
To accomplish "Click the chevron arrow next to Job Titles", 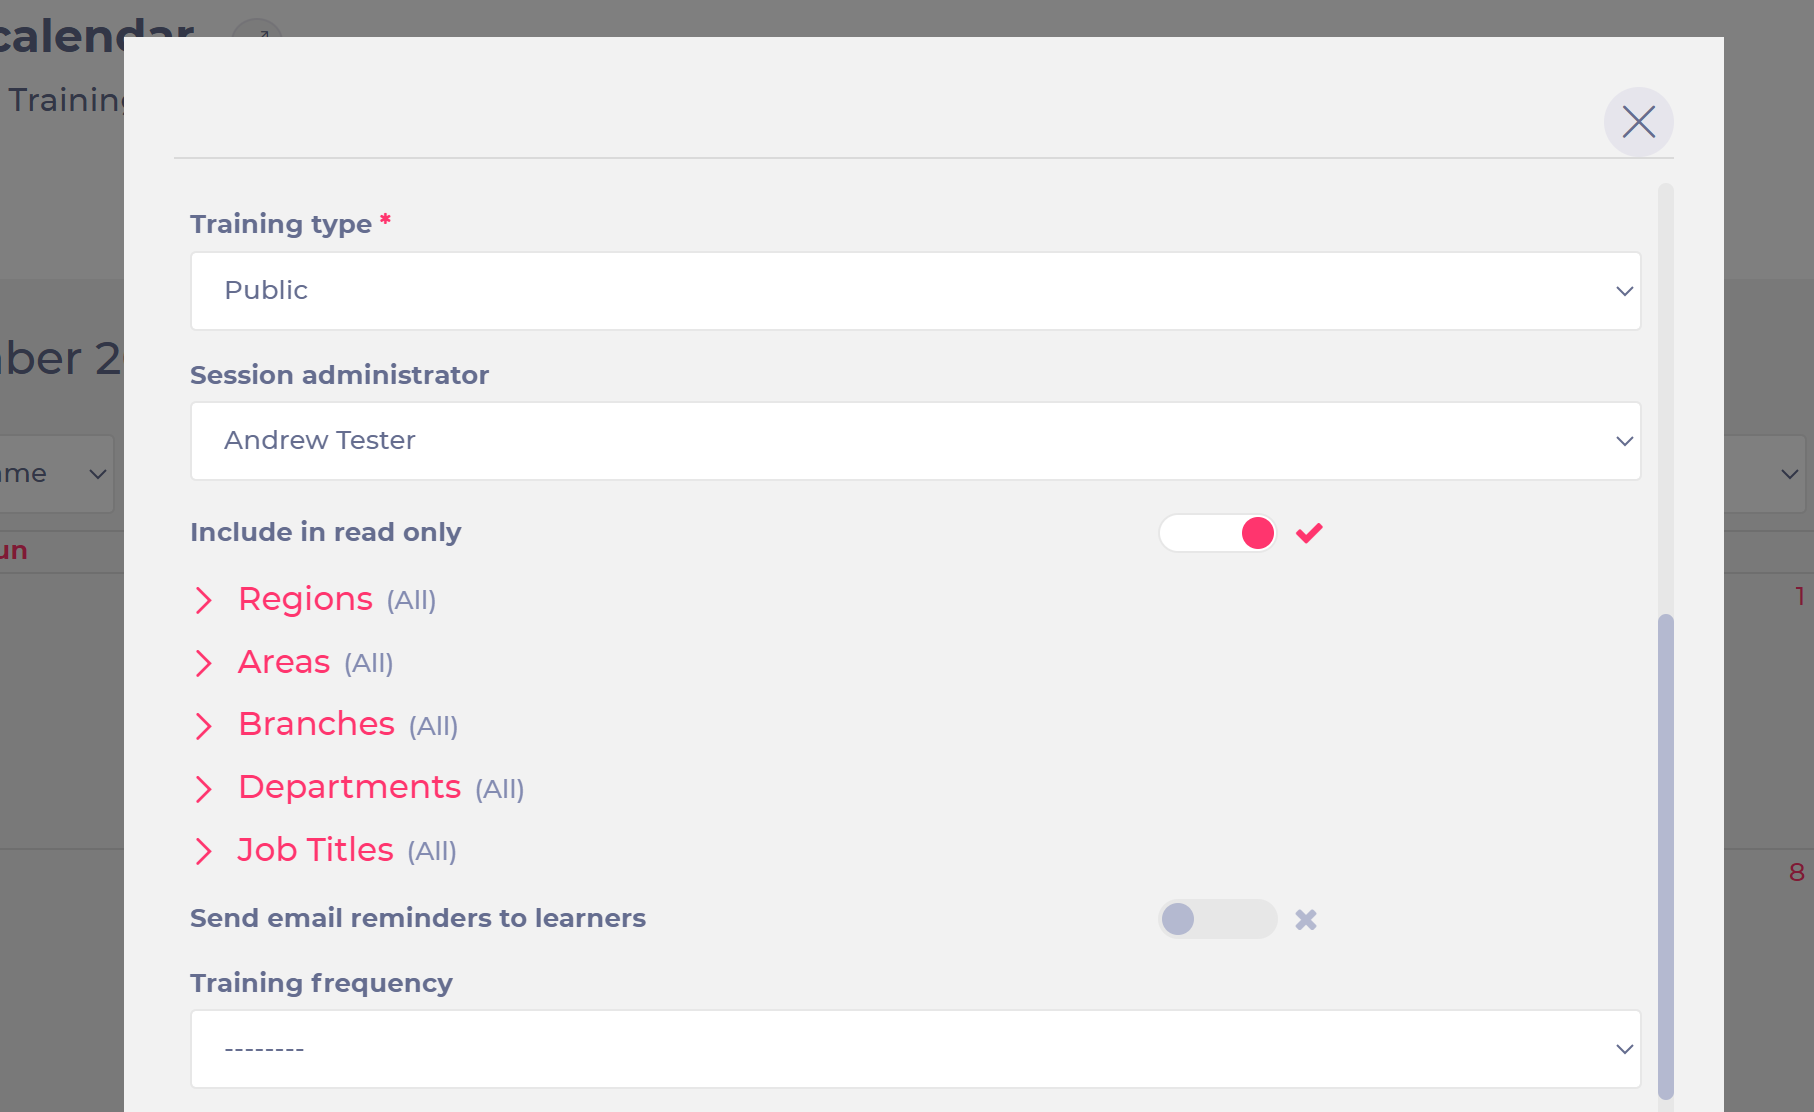I will point(203,851).
